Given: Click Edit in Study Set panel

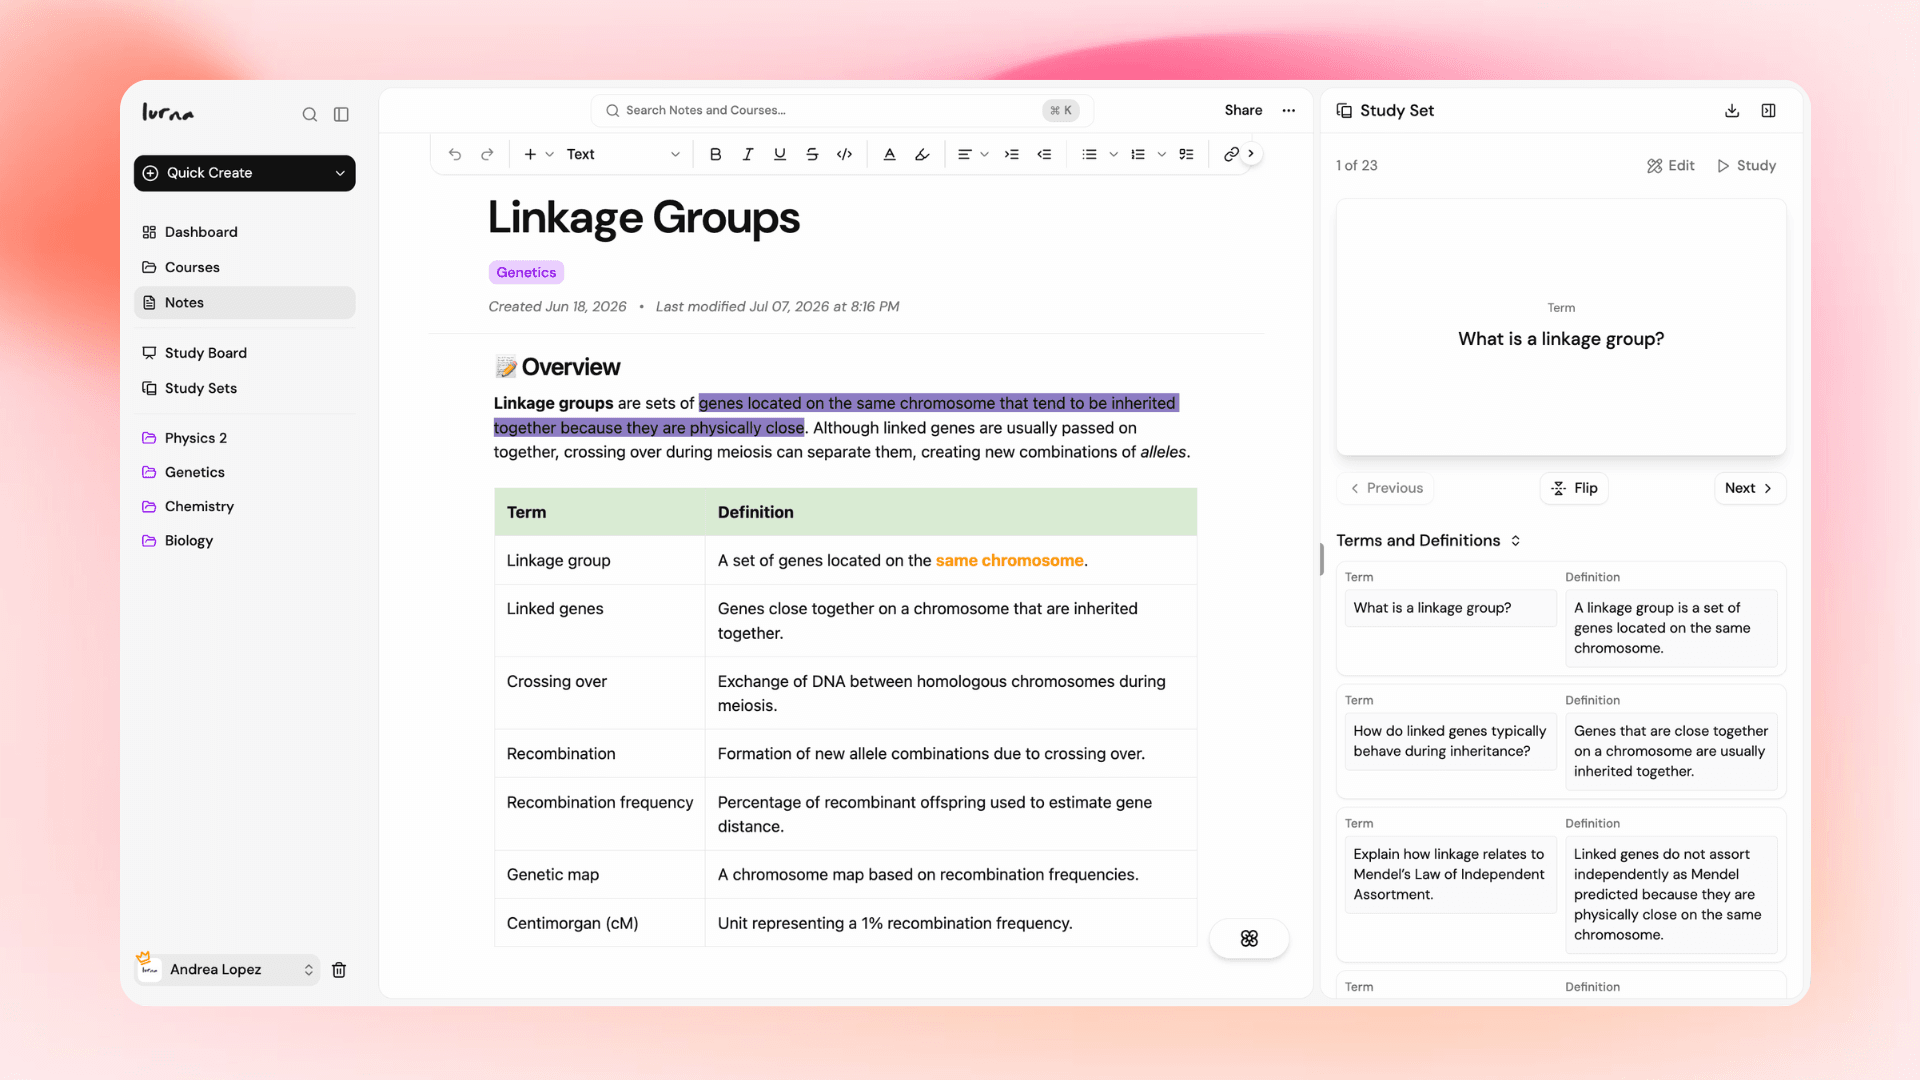Looking at the screenshot, I should [1670, 165].
